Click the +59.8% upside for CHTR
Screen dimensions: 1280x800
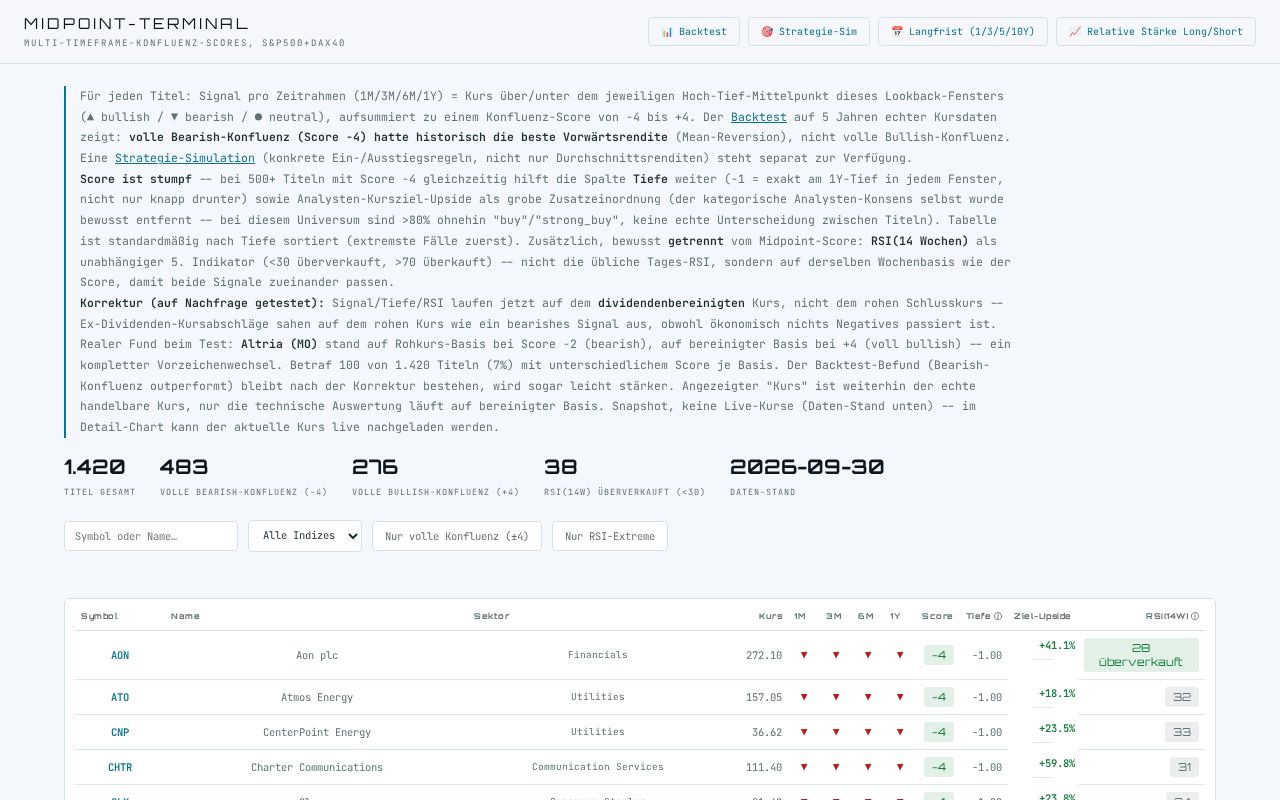pyautogui.click(x=1057, y=763)
